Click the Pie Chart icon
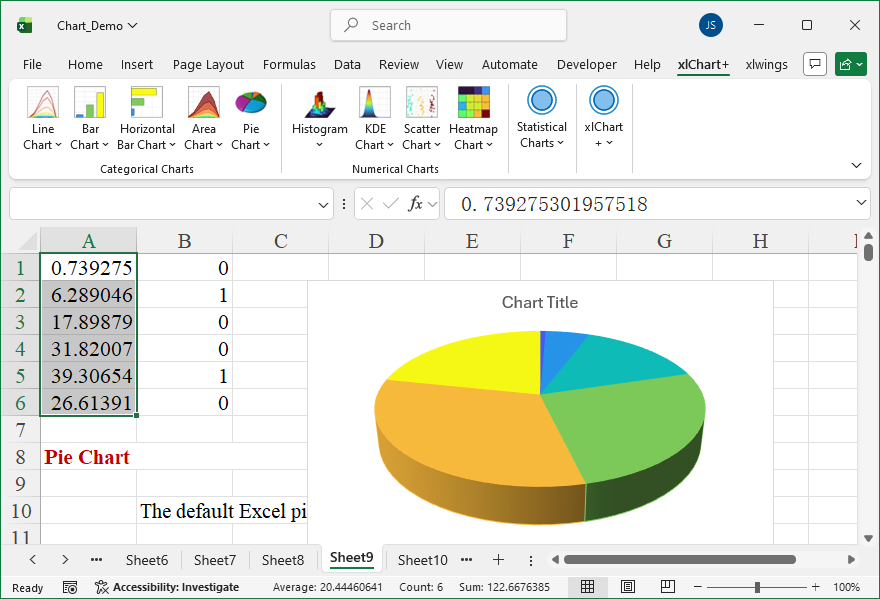880x599 pixels. 250,103
